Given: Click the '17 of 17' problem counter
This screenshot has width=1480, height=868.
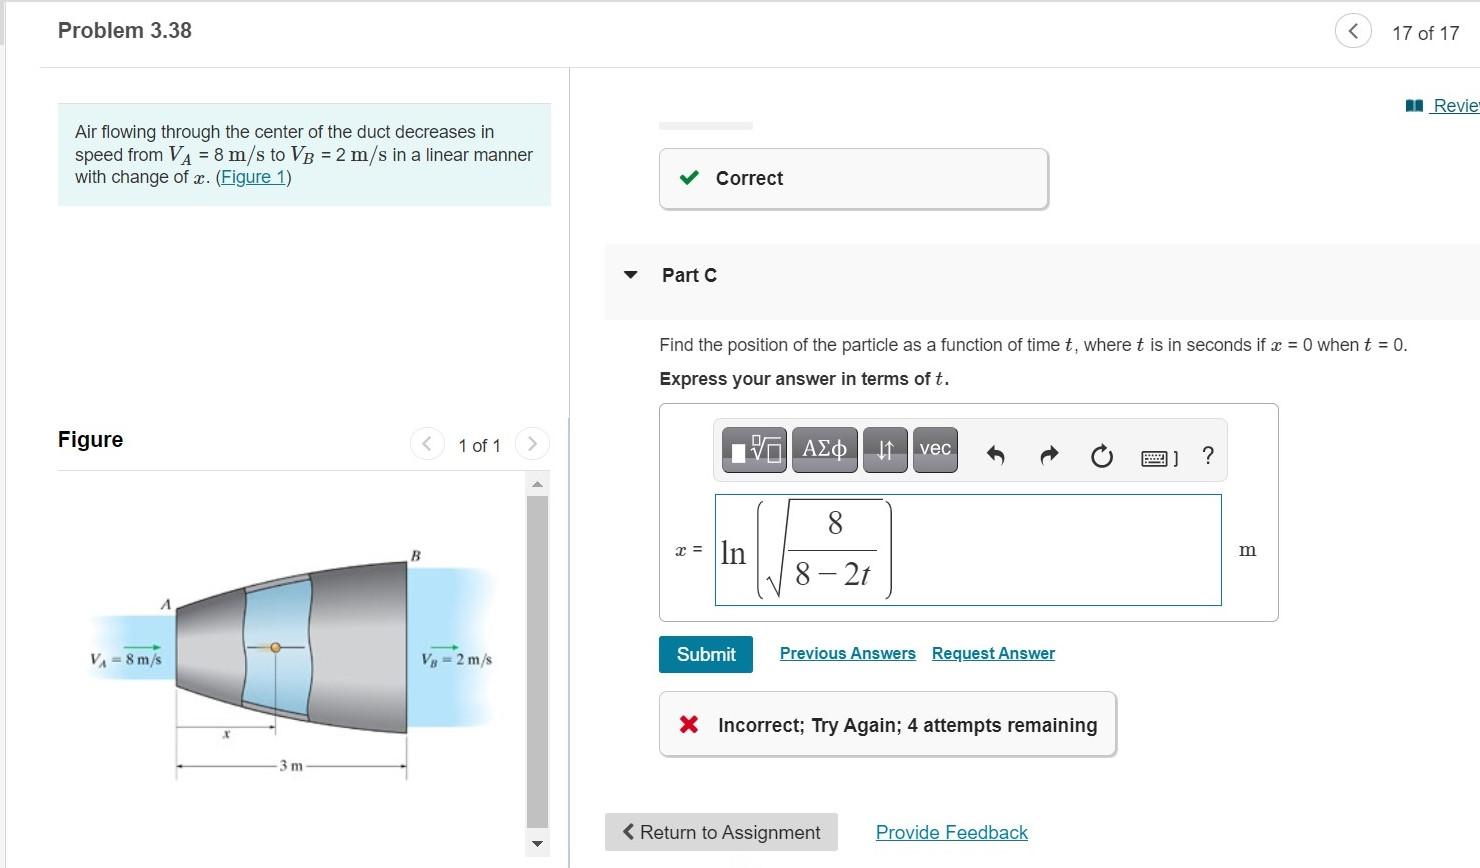Looking at the screenshot, I should [1425, 33].
